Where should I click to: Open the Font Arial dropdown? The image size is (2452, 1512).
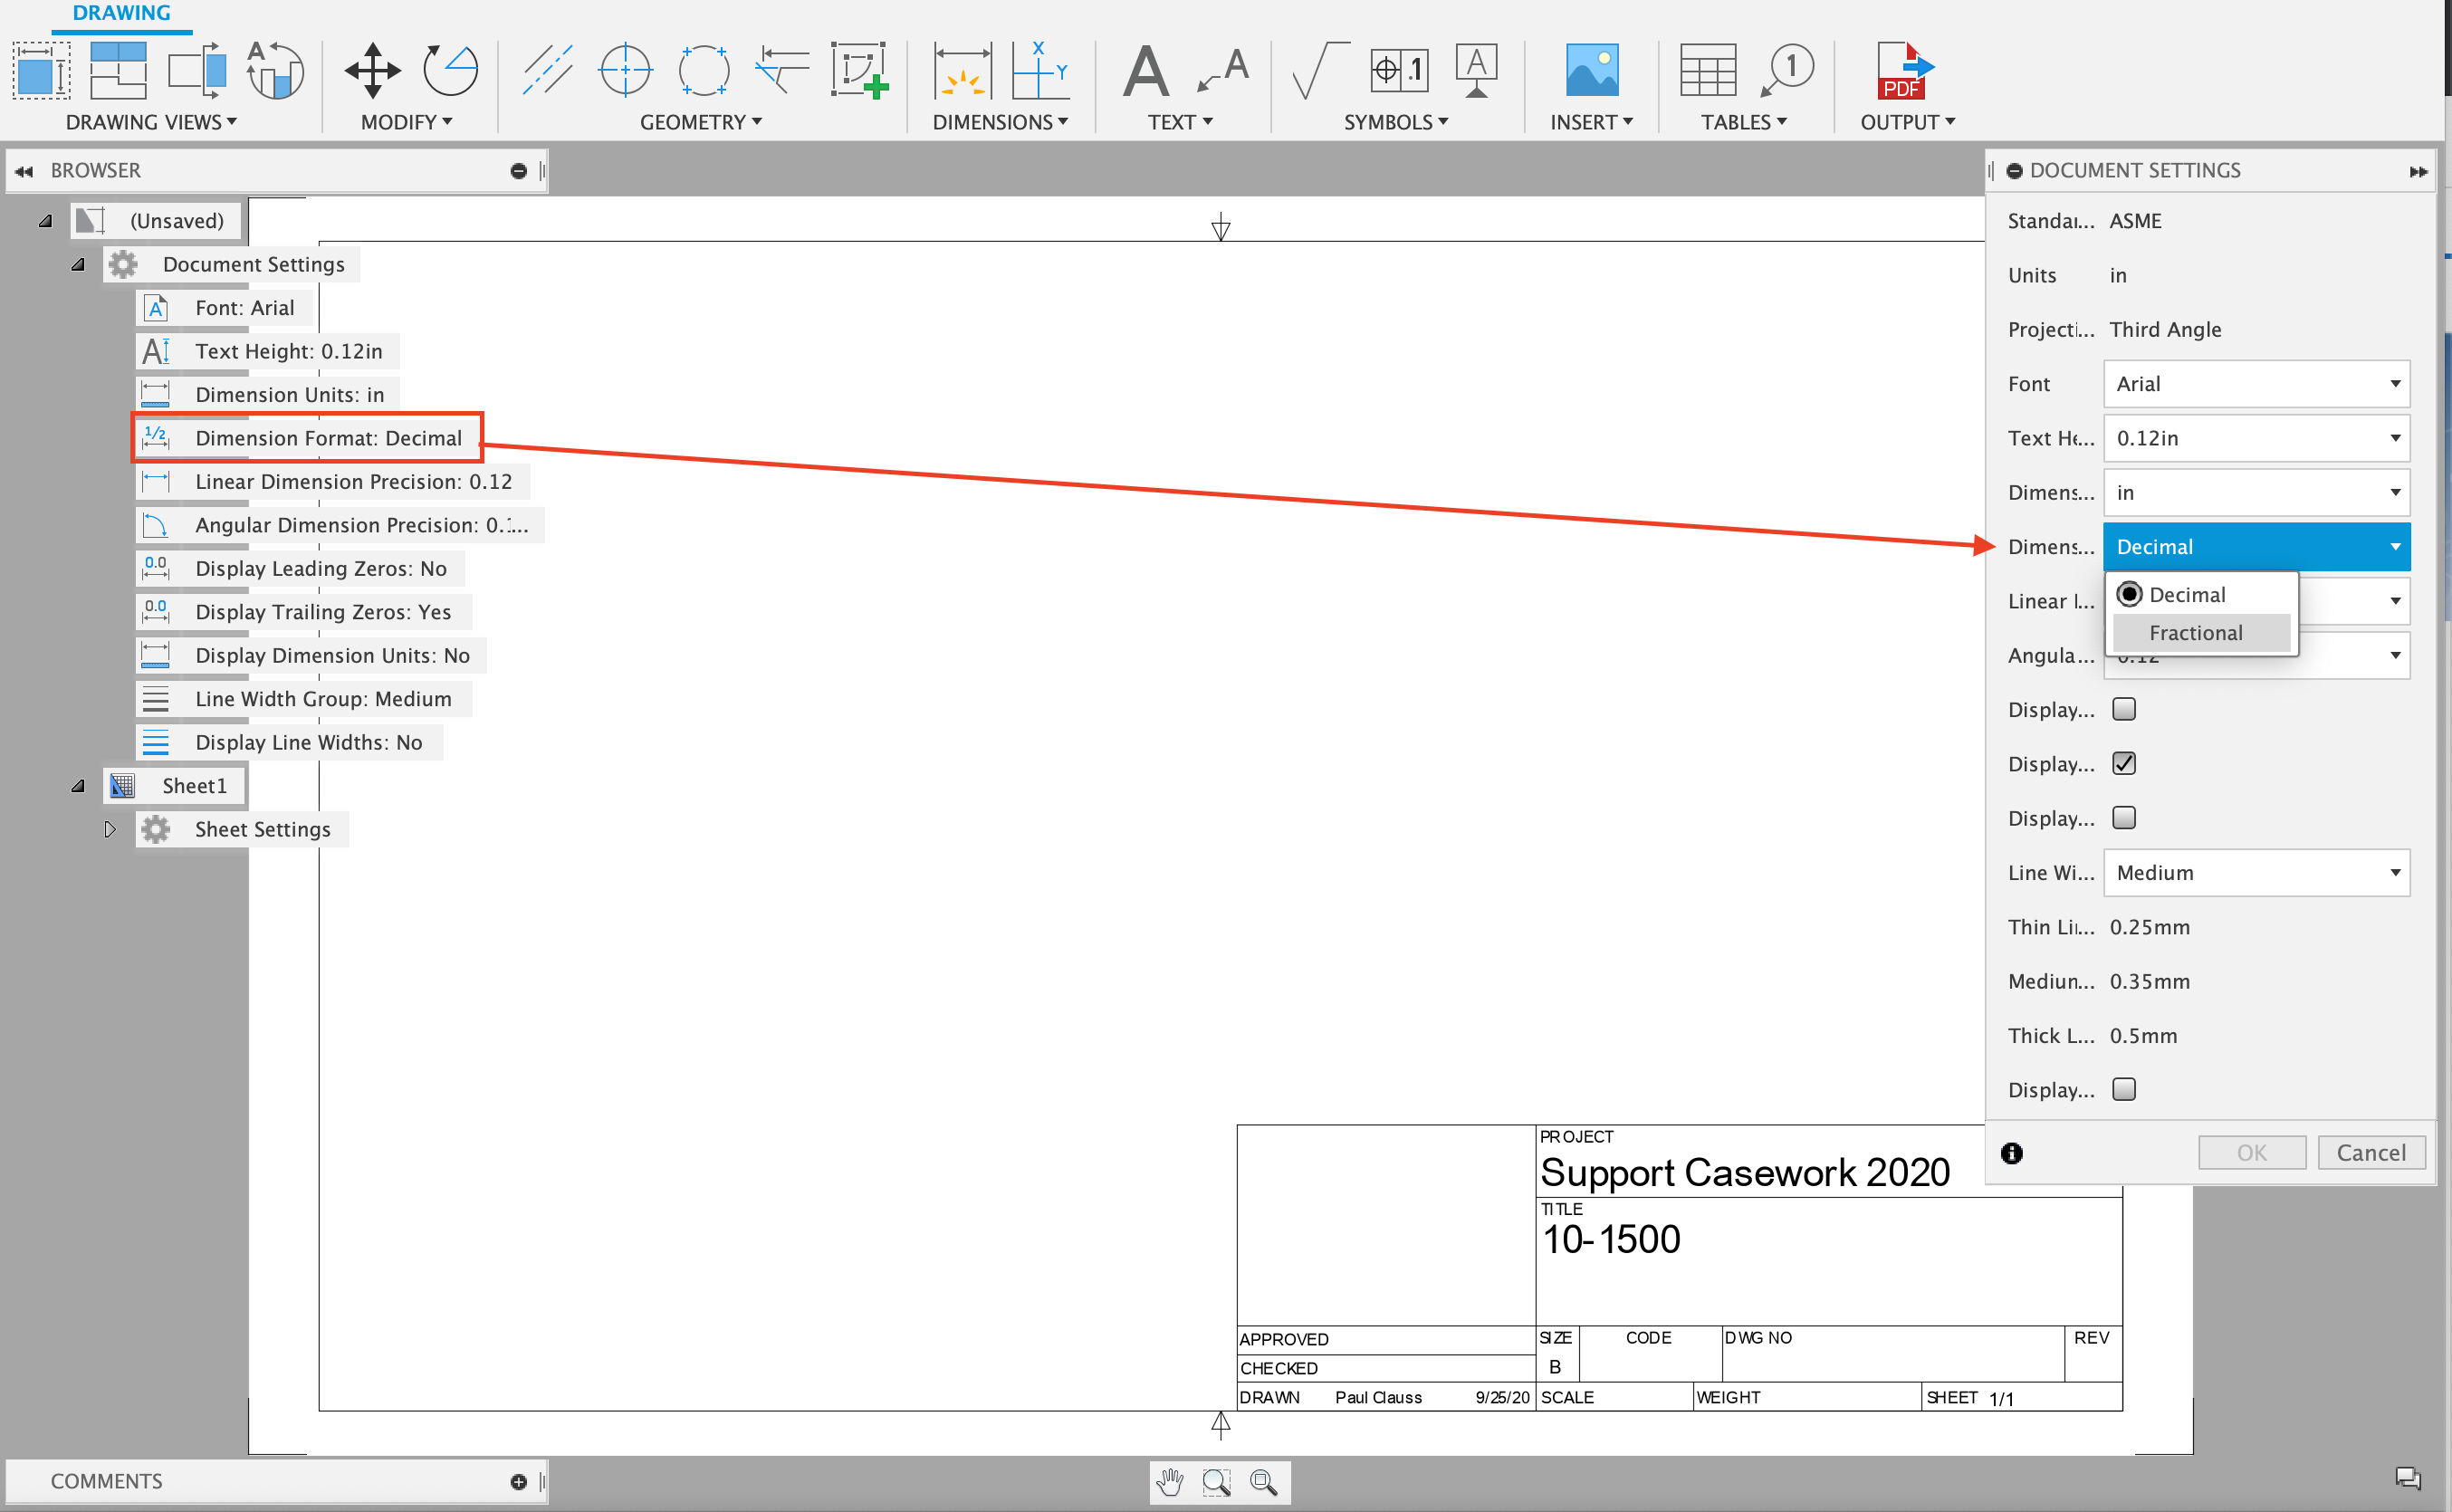pyautogui.click(x=2256, y=384)
